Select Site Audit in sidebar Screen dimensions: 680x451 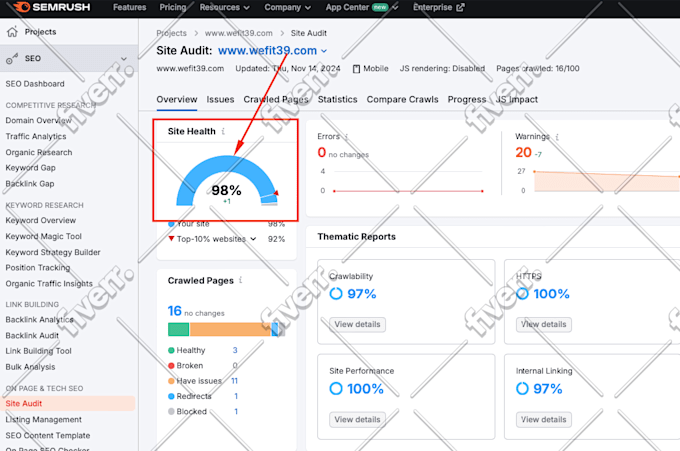pyautogui.click(x=68, y=403)
